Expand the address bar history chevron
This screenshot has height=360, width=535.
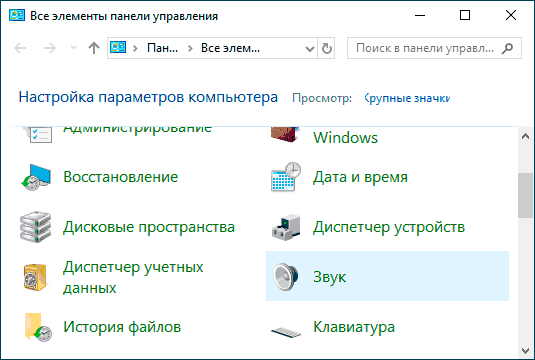tap(309, 48)
